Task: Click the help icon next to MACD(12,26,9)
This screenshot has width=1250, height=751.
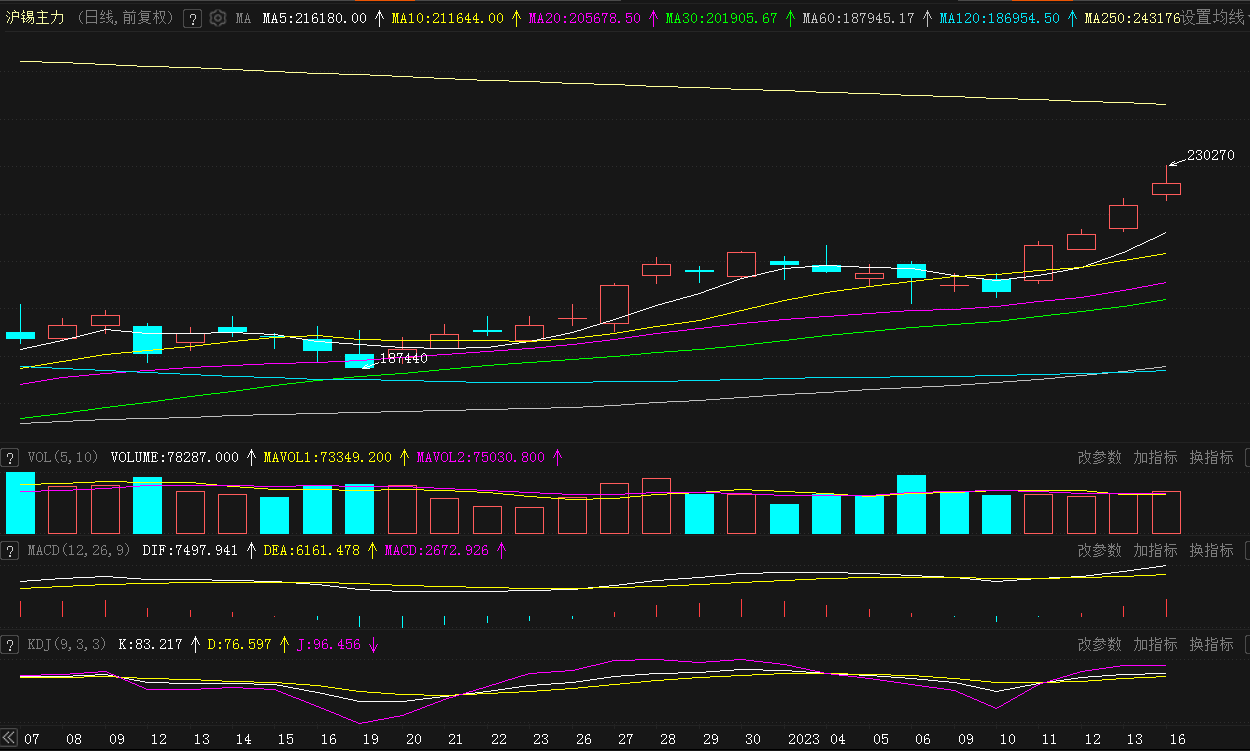Action: (x=10, y=551)
